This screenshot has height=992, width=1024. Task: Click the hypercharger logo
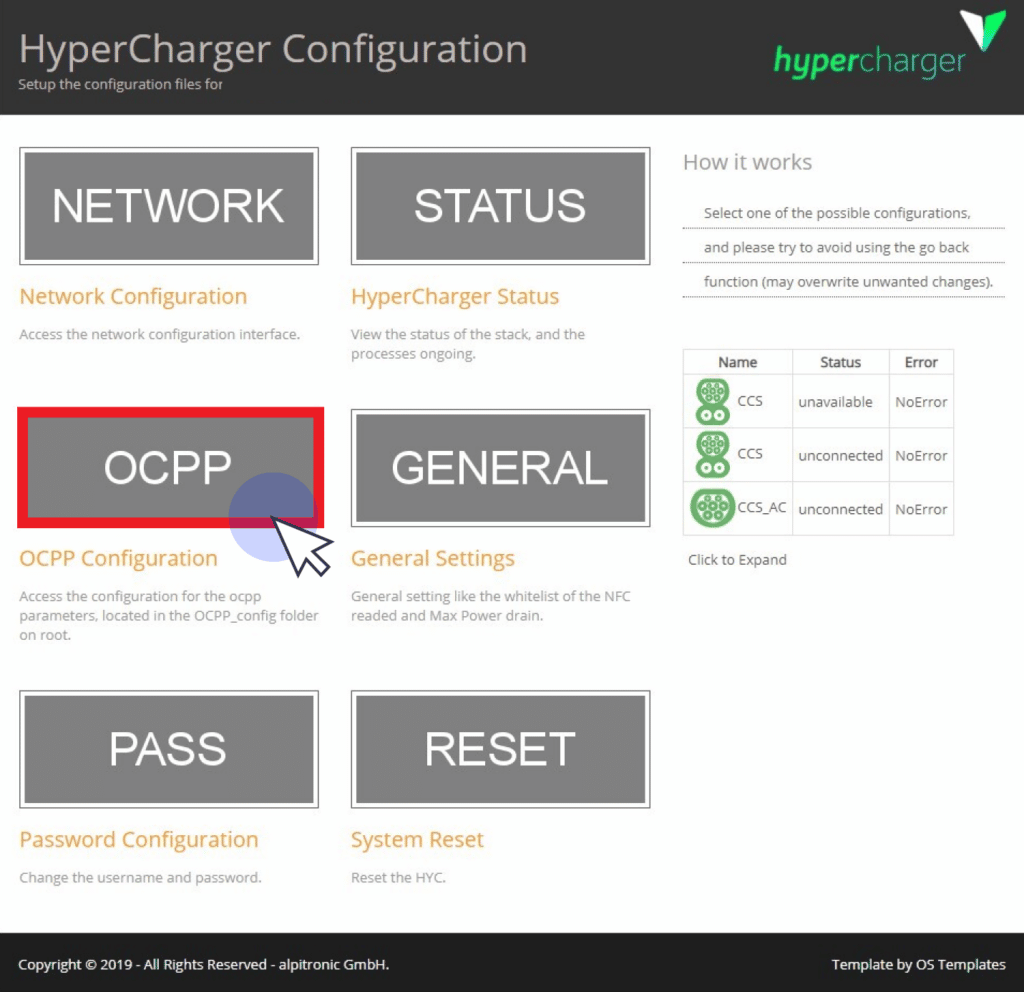[x=889, y=47]
